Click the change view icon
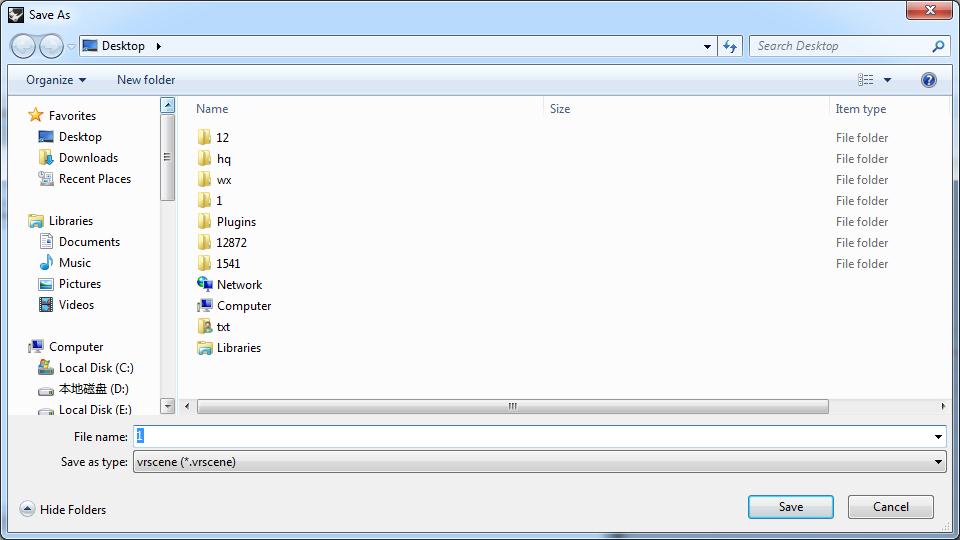The image size is (960, 540). 865,80
